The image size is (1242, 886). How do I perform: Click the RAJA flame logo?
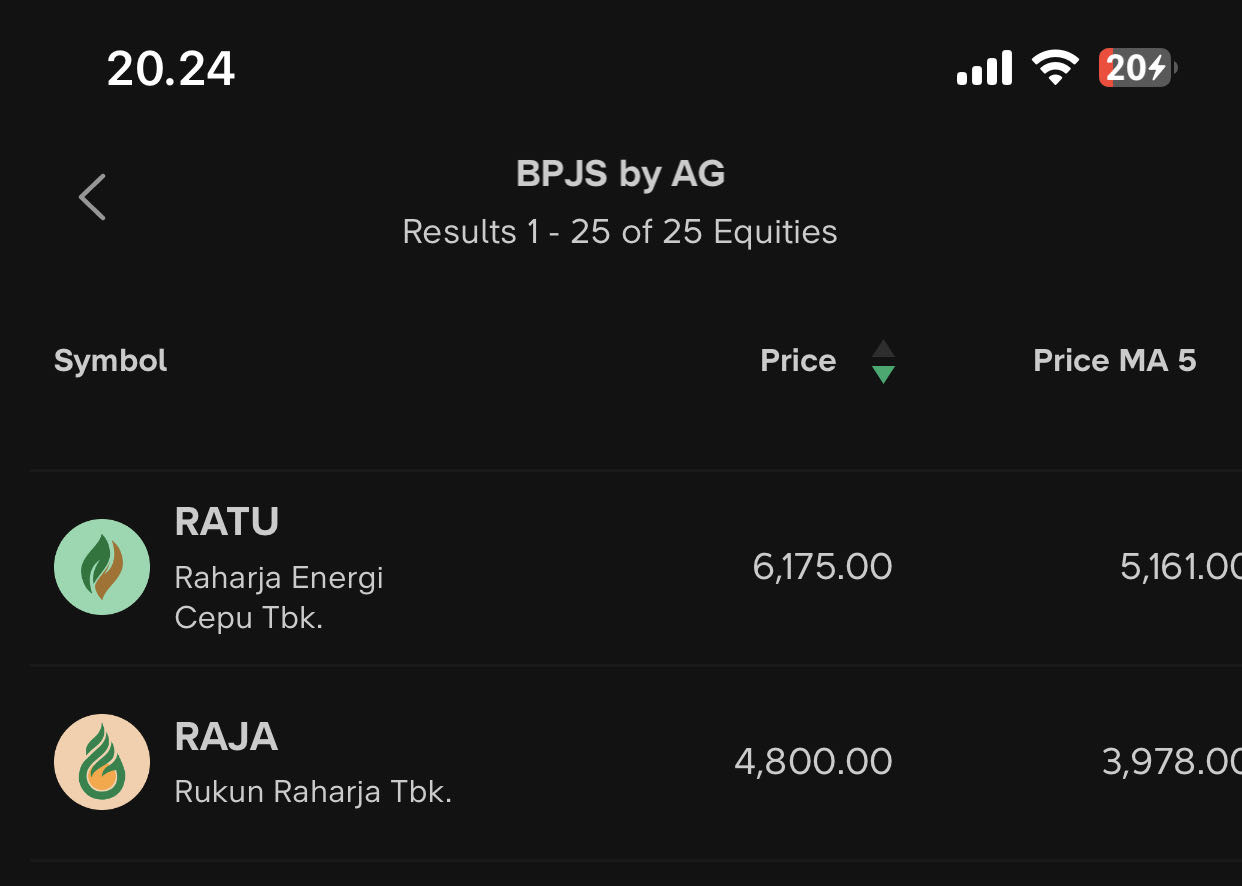[x=102, y=762]
